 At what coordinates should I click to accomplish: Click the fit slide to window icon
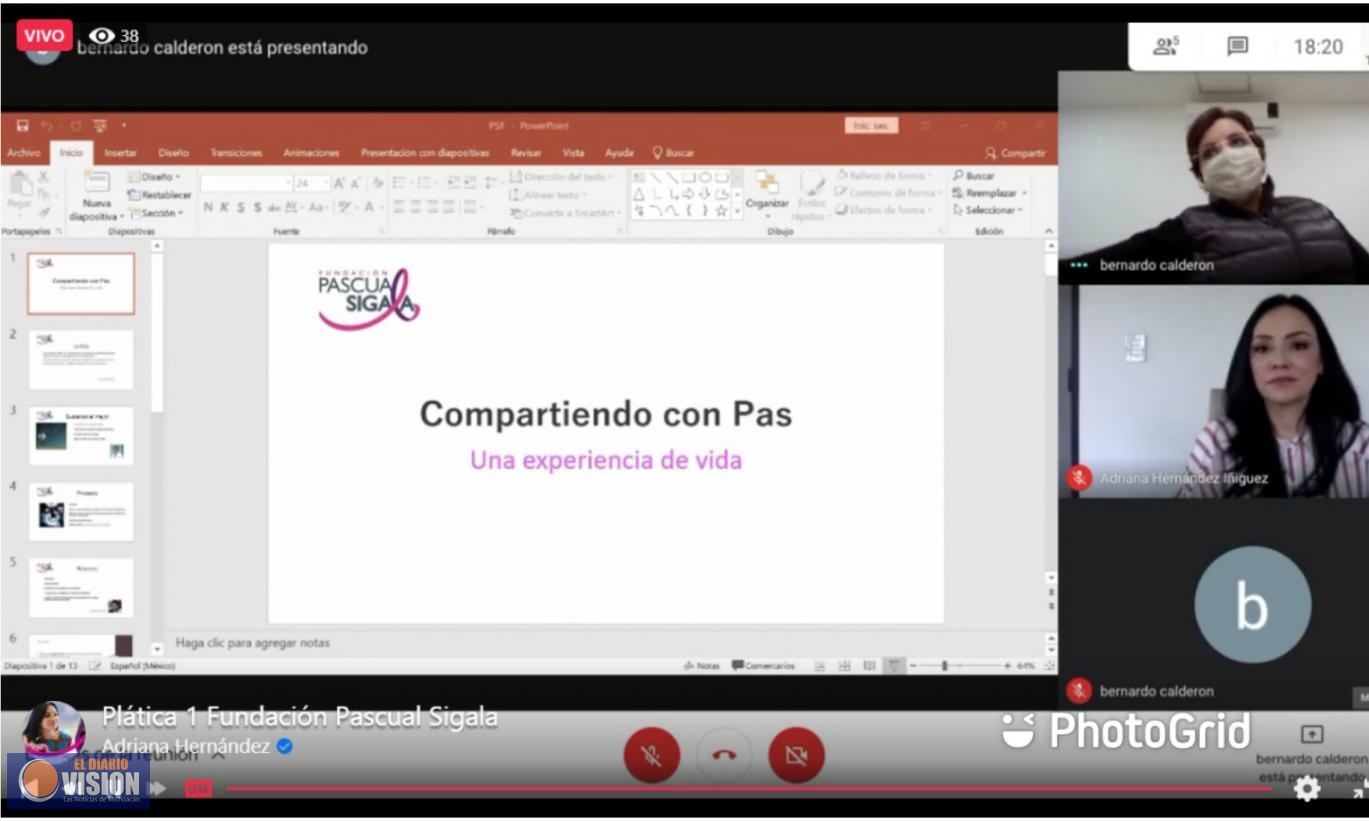[1049, 666]
